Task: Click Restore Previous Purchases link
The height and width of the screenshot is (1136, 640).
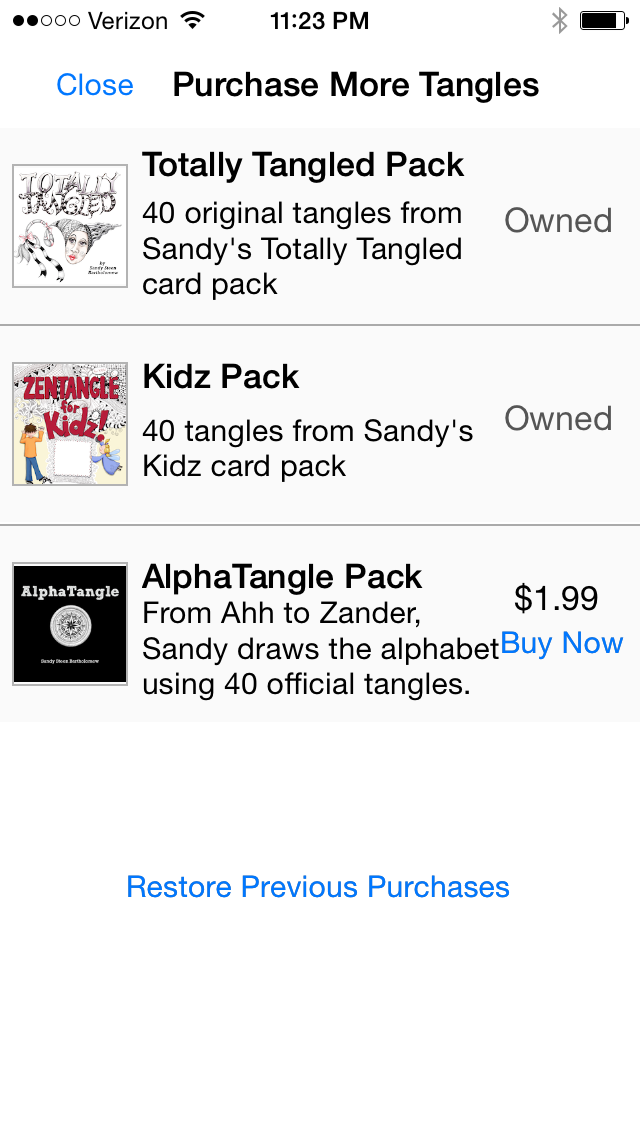Action: point(318,887)
